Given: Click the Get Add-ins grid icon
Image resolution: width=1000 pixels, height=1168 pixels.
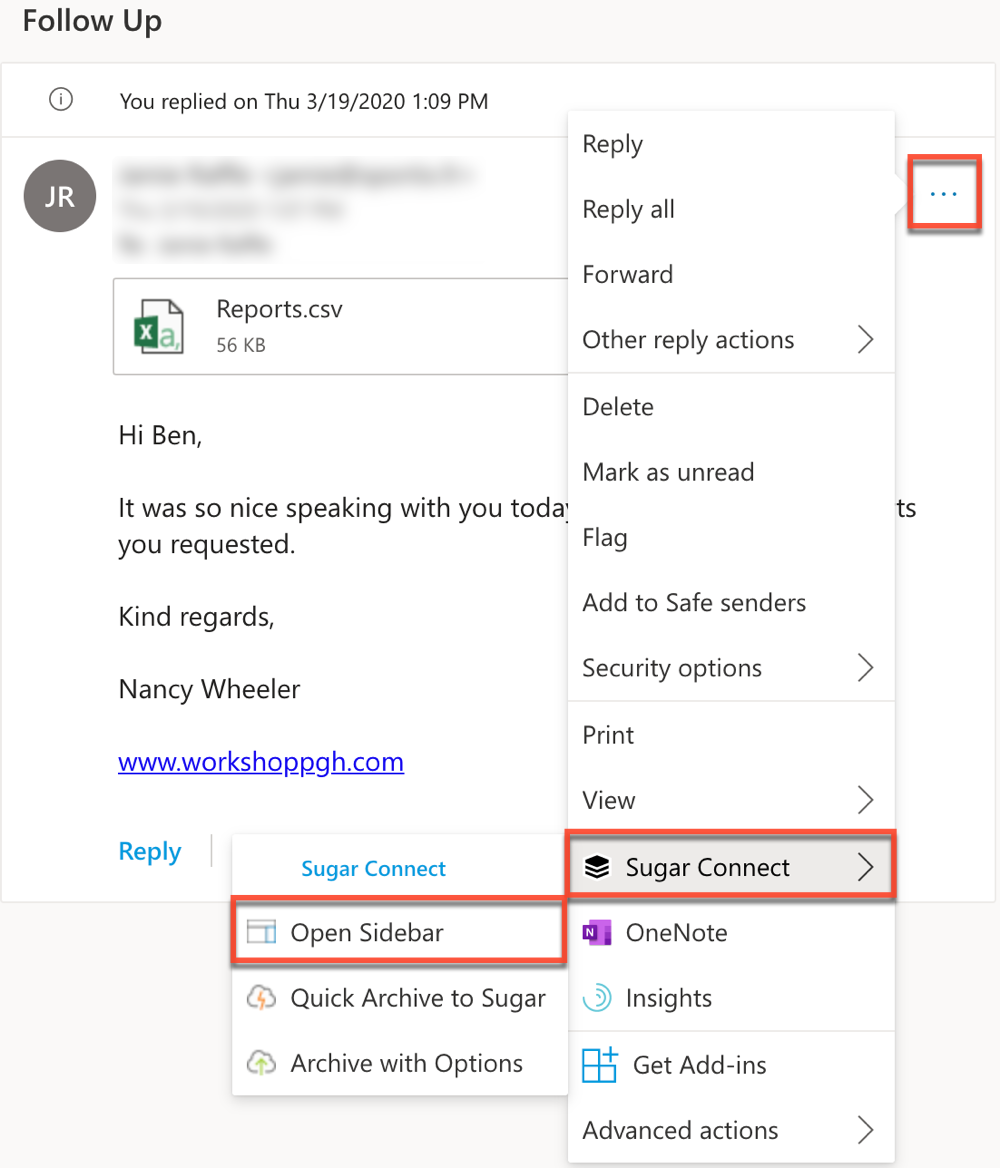Looking at the screenshot, I should [x=599, y=1065].
